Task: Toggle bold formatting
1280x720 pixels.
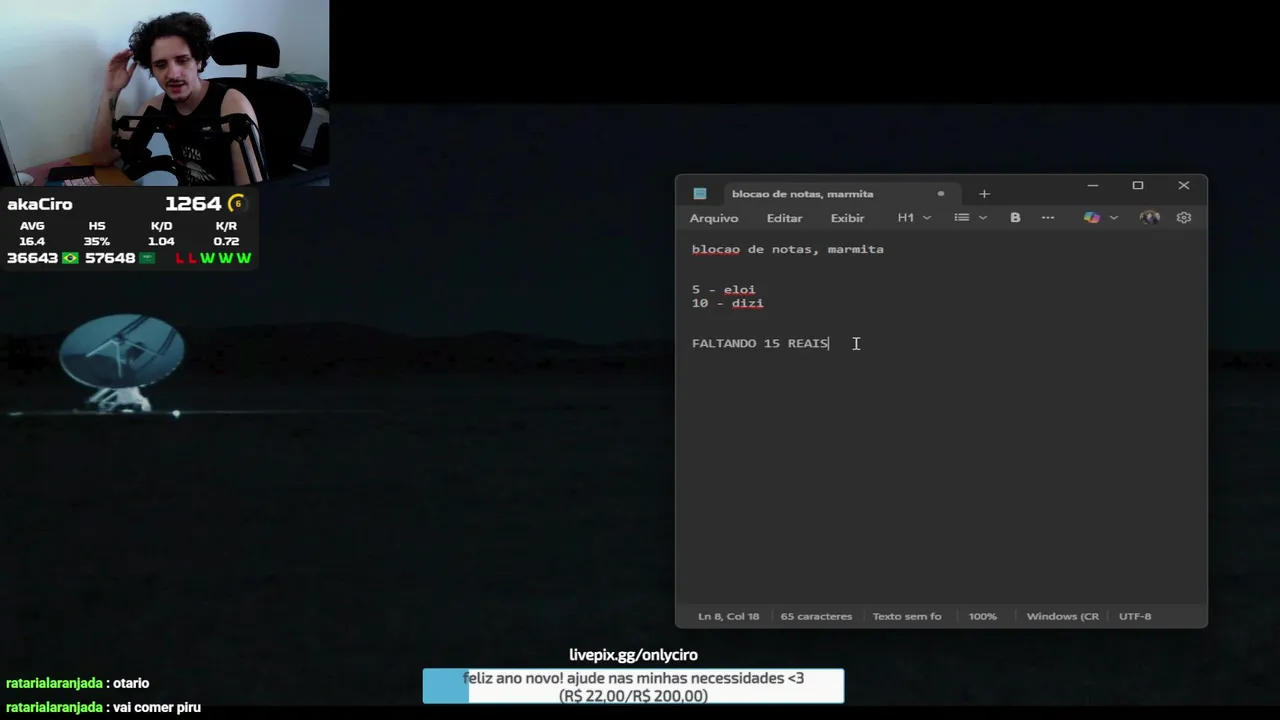Action: pyautogui.click(x=1015, y=218)
